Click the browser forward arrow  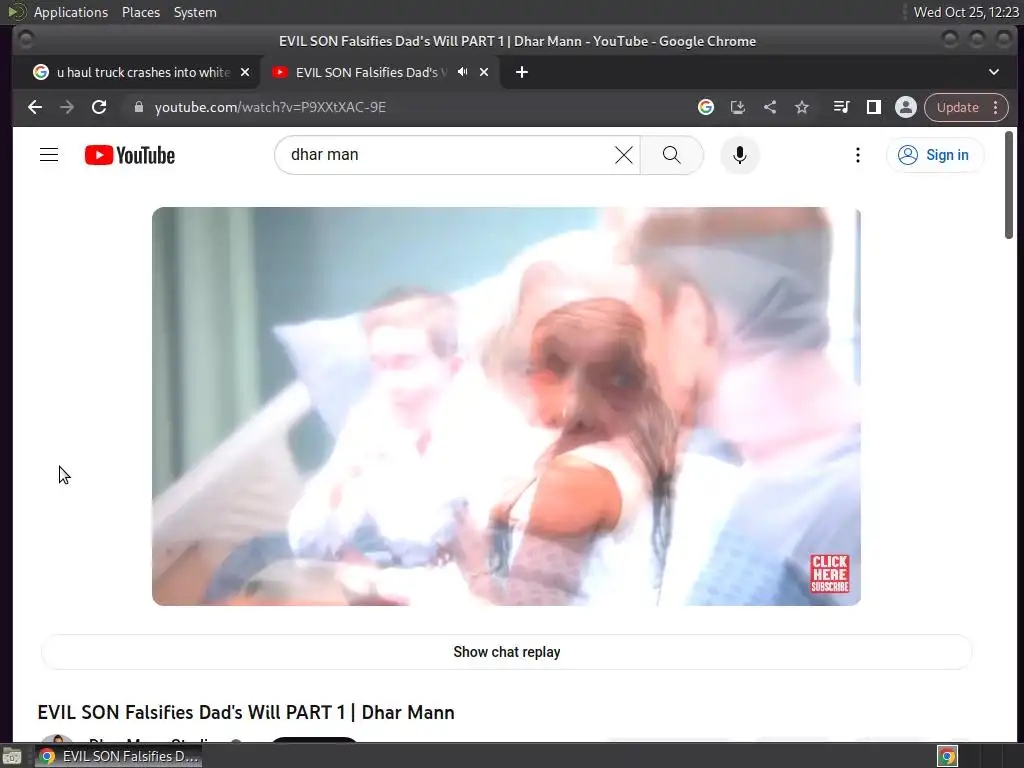click(67, 107)
